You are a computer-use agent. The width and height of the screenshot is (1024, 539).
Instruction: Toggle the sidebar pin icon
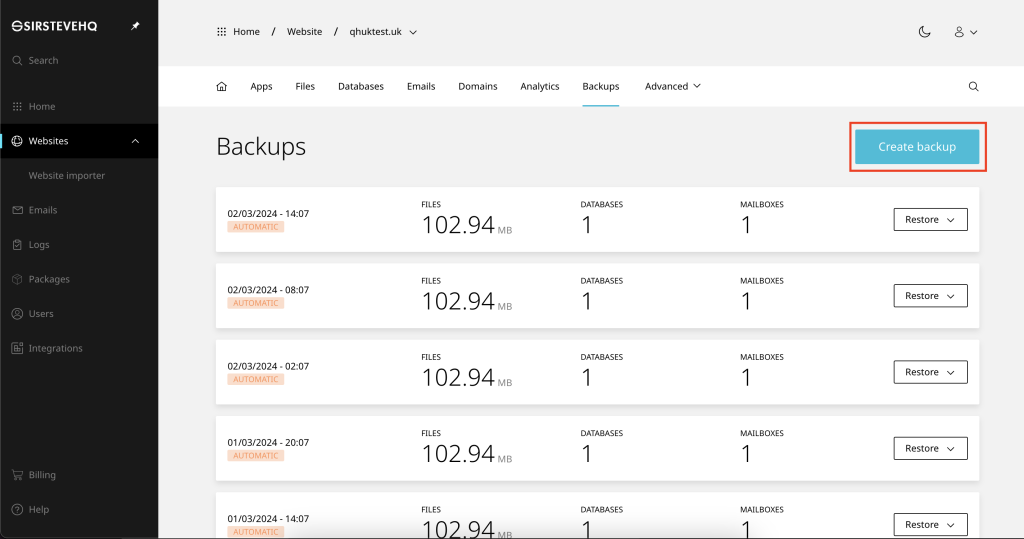click(135, 26)
